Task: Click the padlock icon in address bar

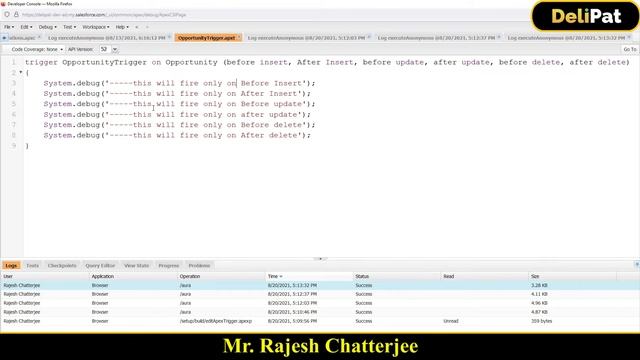Action: [16, 15]
